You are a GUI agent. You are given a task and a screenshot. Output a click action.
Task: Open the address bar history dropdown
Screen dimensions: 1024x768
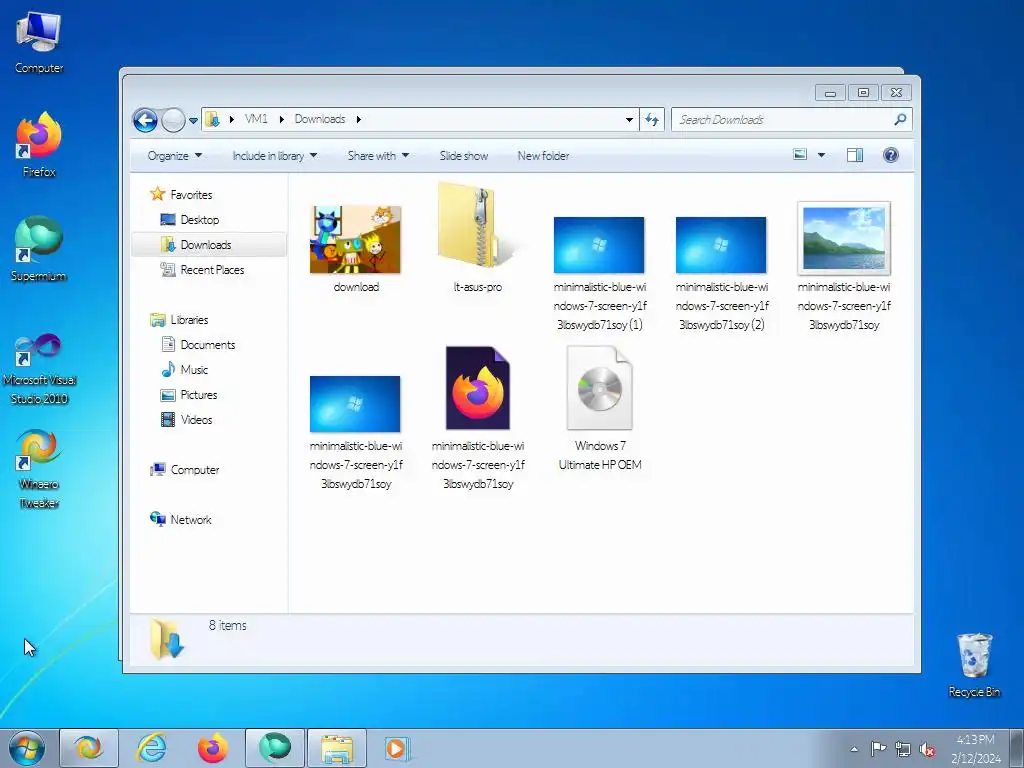pos(629,120)
